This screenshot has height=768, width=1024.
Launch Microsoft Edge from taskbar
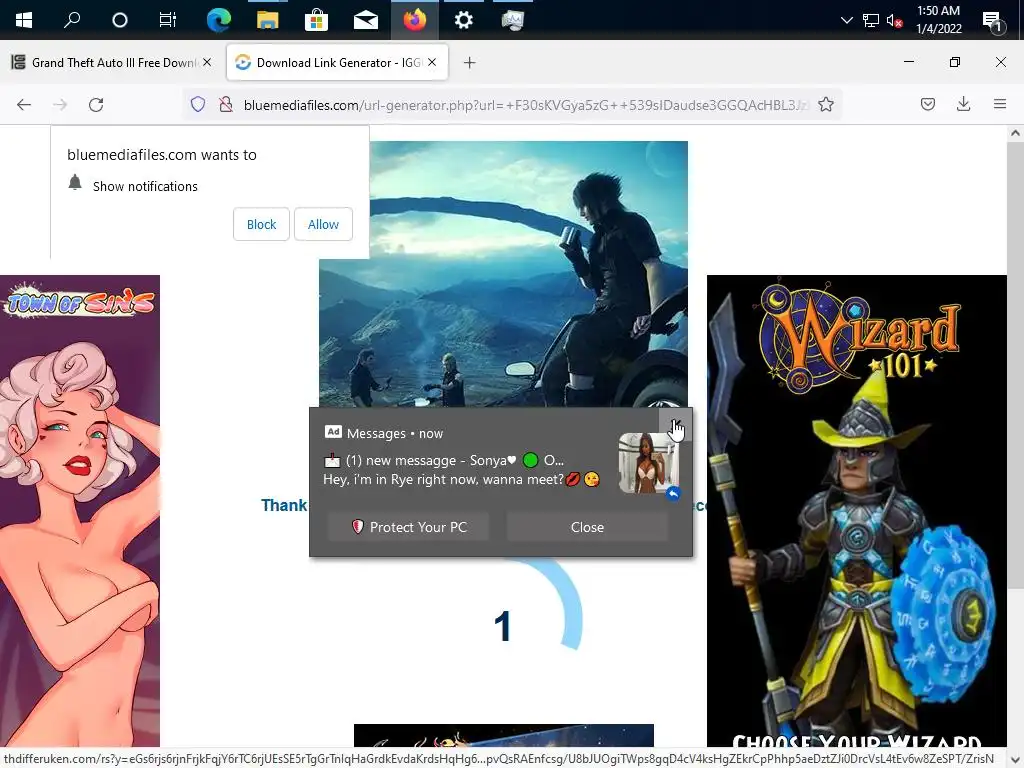point(218,20)
